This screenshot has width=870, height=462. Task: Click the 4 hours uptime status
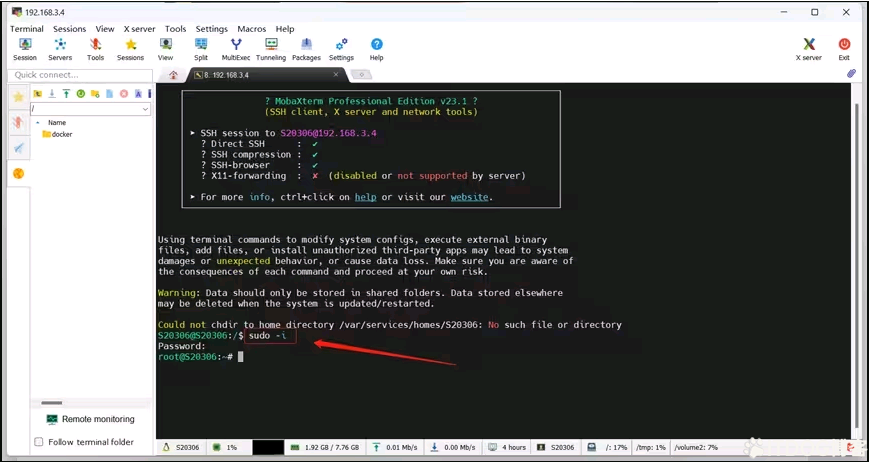(x=507, y=447)
